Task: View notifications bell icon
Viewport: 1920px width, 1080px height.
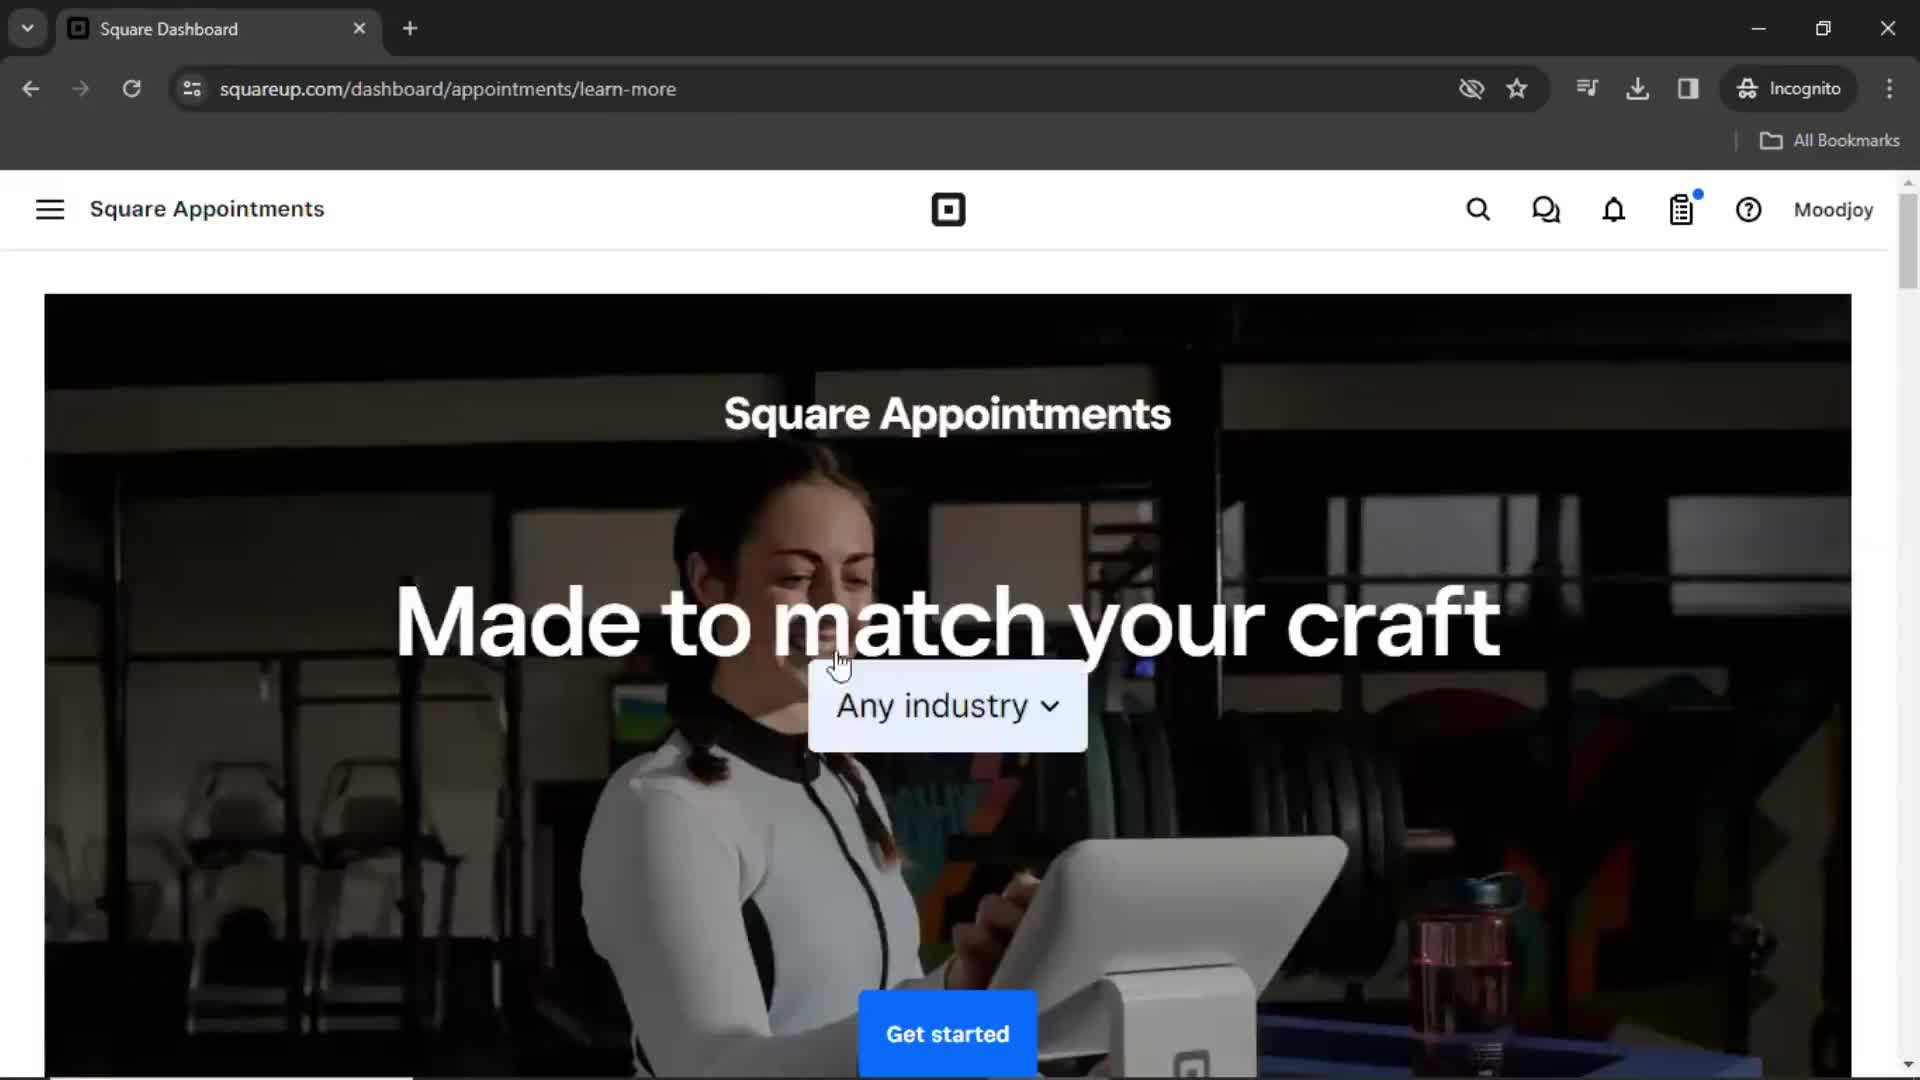Action: click(1614, 210)
